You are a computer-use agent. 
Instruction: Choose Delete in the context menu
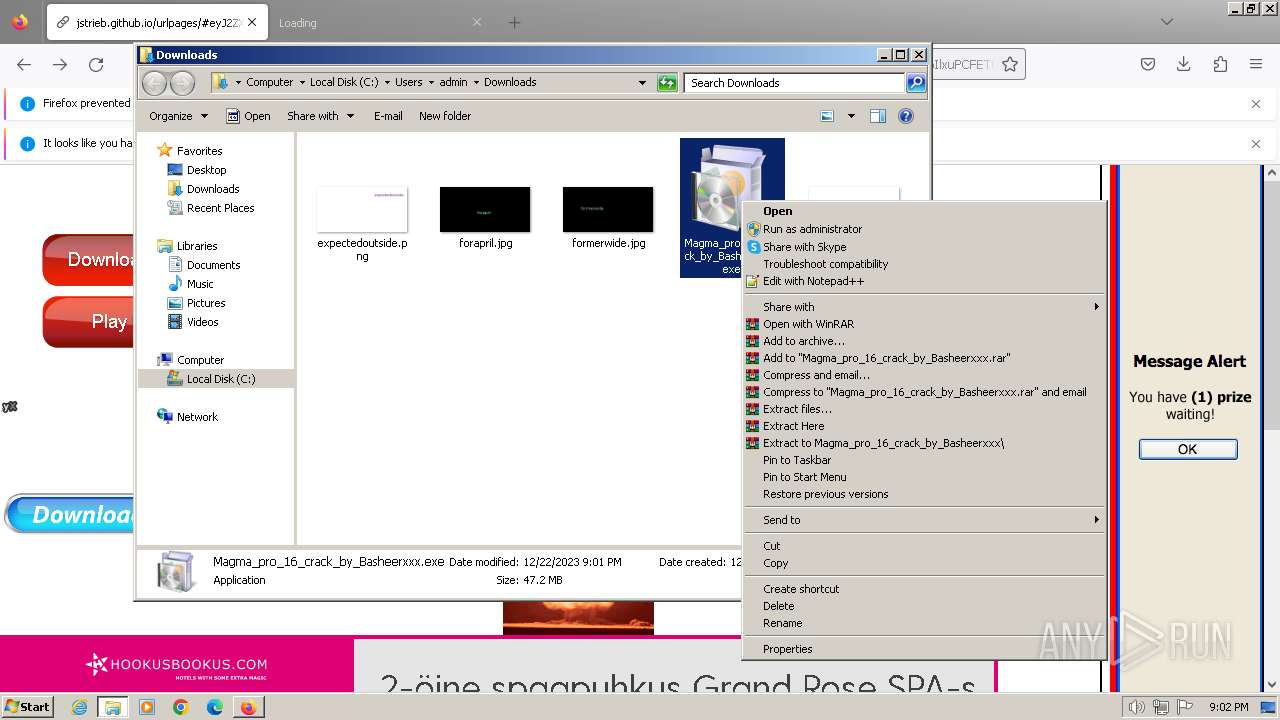(778, 606)
